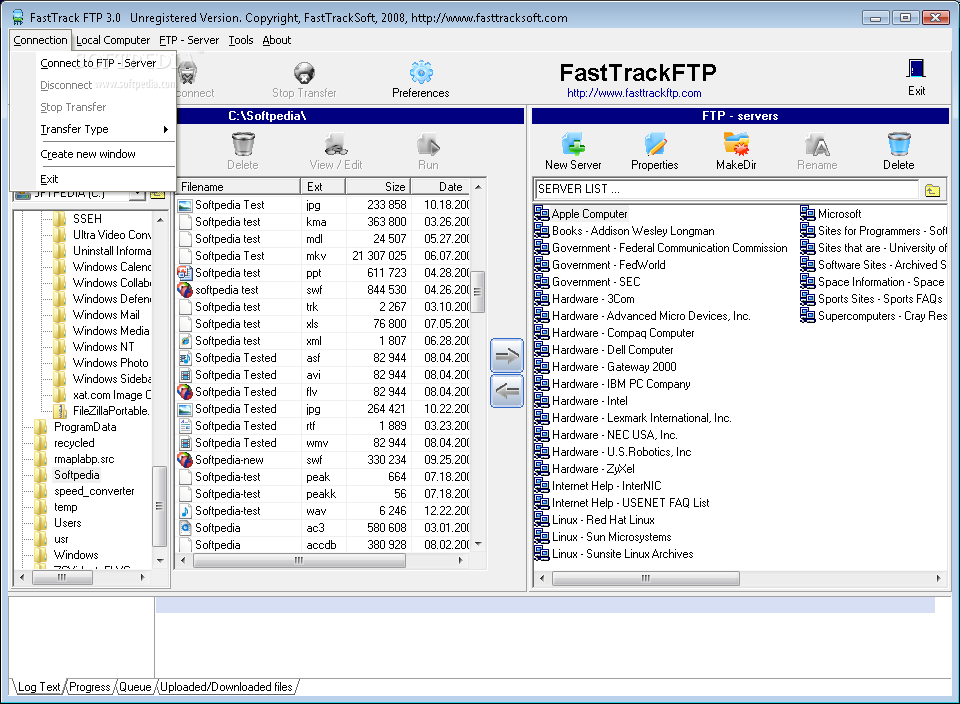Sort files by Ext column header
This screenshot has width=960, height=704.
pyautogui.click(x=323, y=187)
